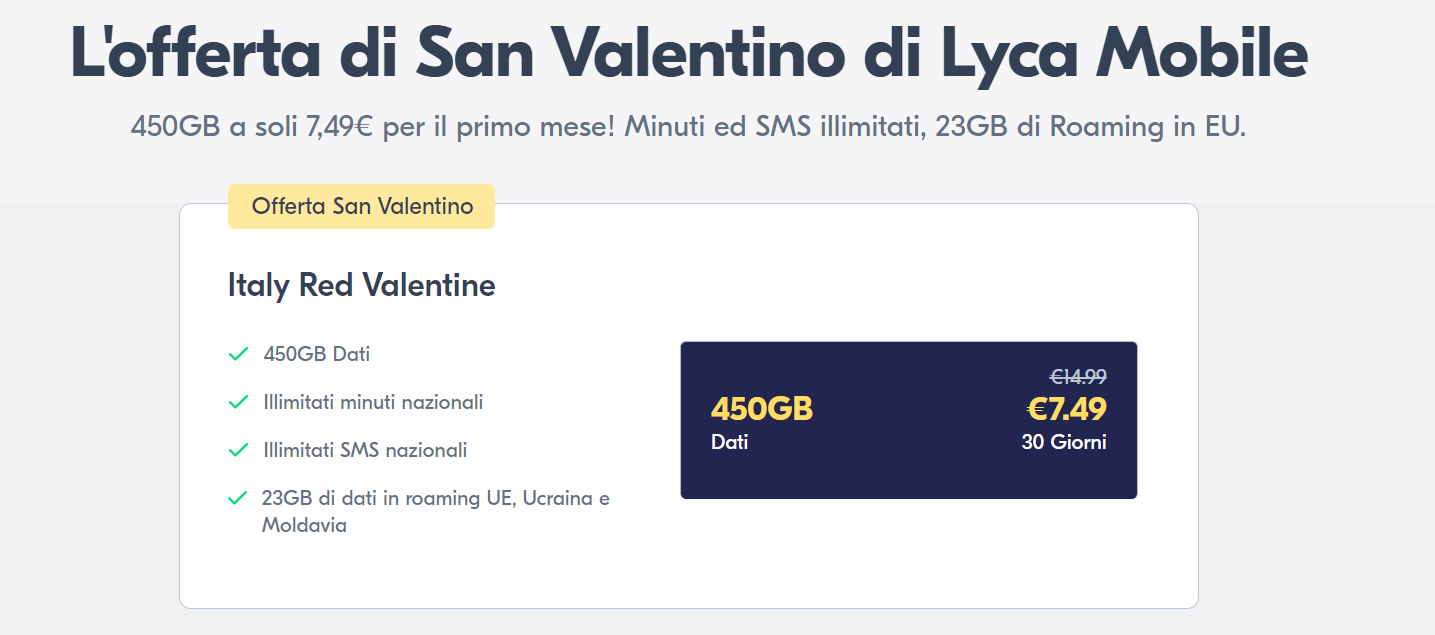Screen dimensions: 1435x635
Task: Click the 450GB Dati feature text
Action: (317, 354)
